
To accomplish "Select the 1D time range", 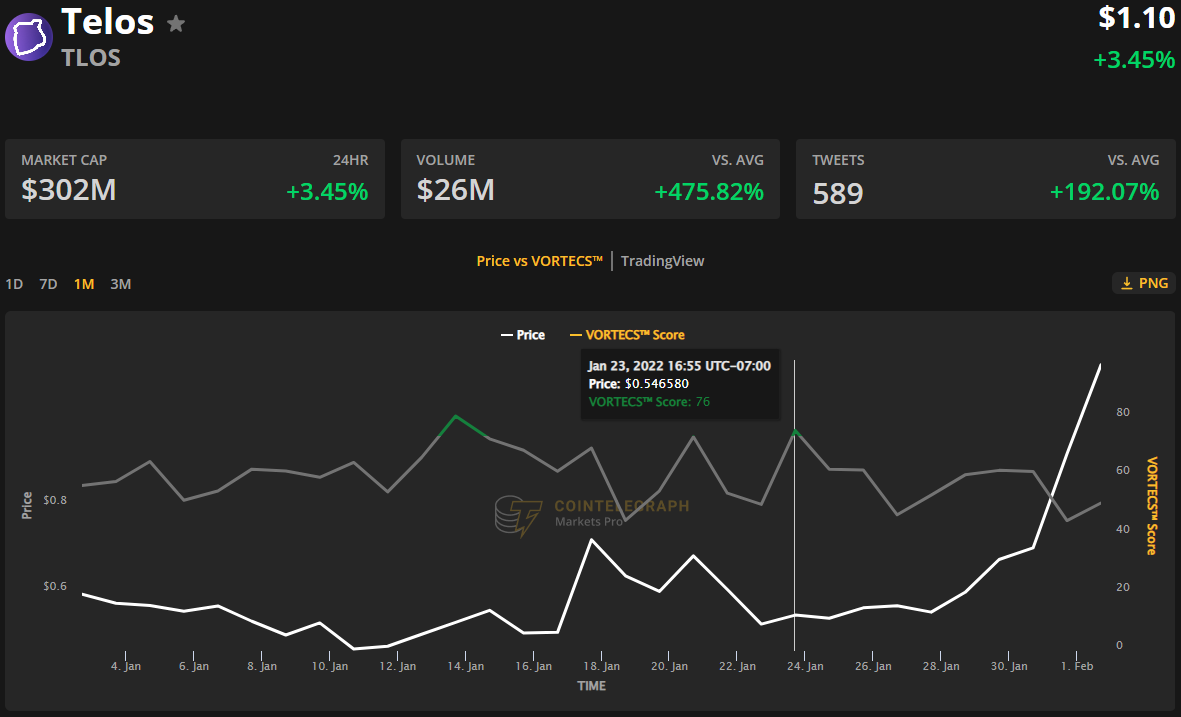I will (14, 284).
